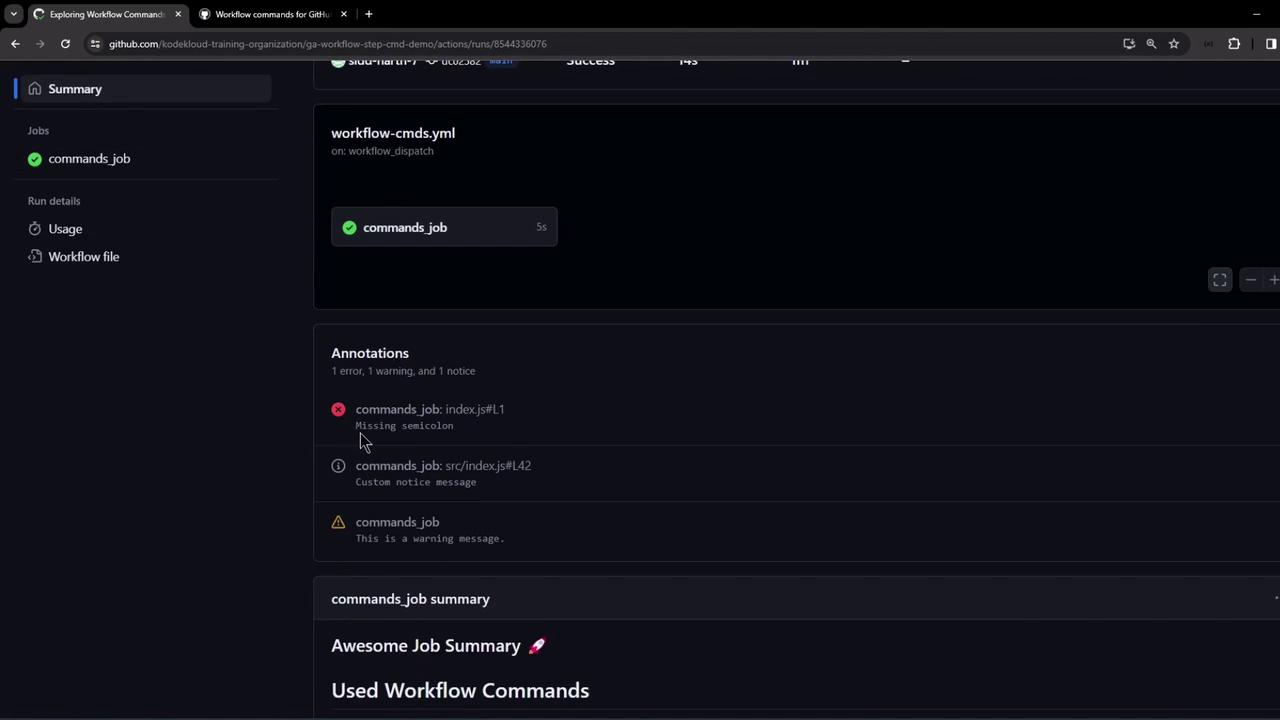
Task: Click the Usage stopwatch icon
Action: click(35, 229)
